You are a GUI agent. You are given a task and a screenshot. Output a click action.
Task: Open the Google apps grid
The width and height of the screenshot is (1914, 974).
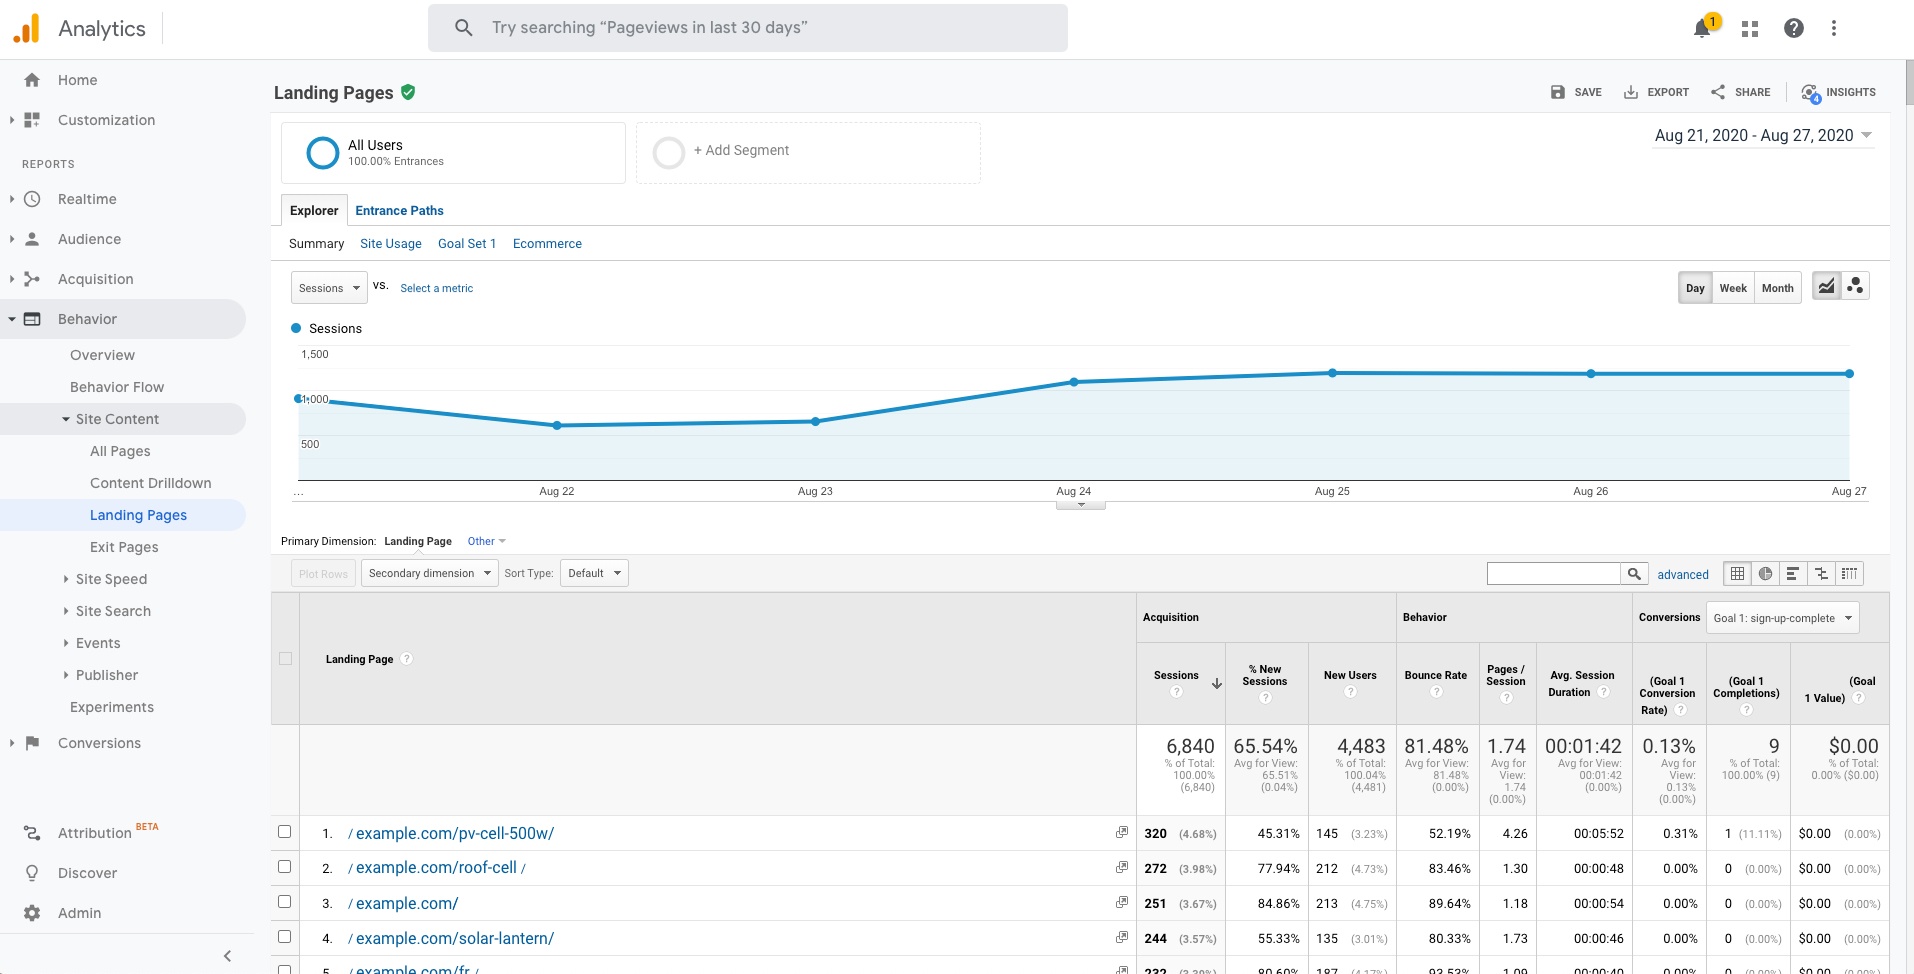[1749, 29]
